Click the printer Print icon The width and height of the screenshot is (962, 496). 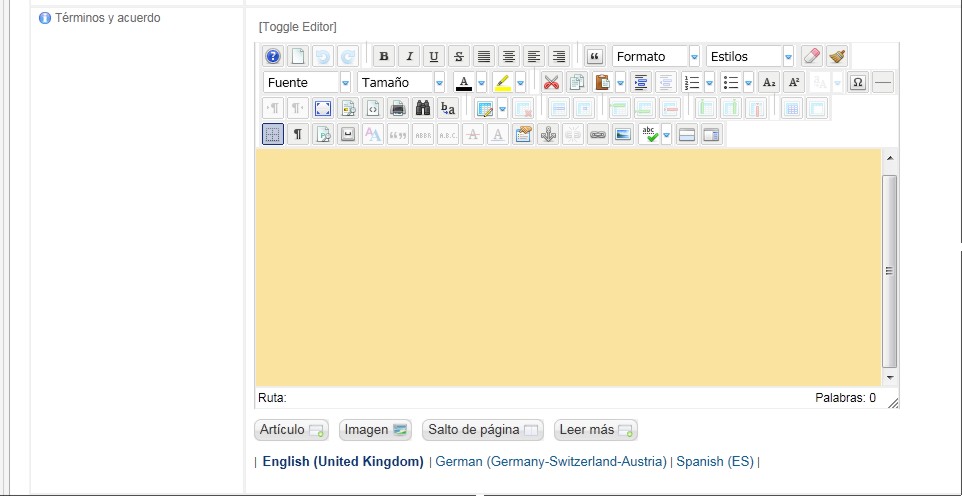click(x=398, y=109)
